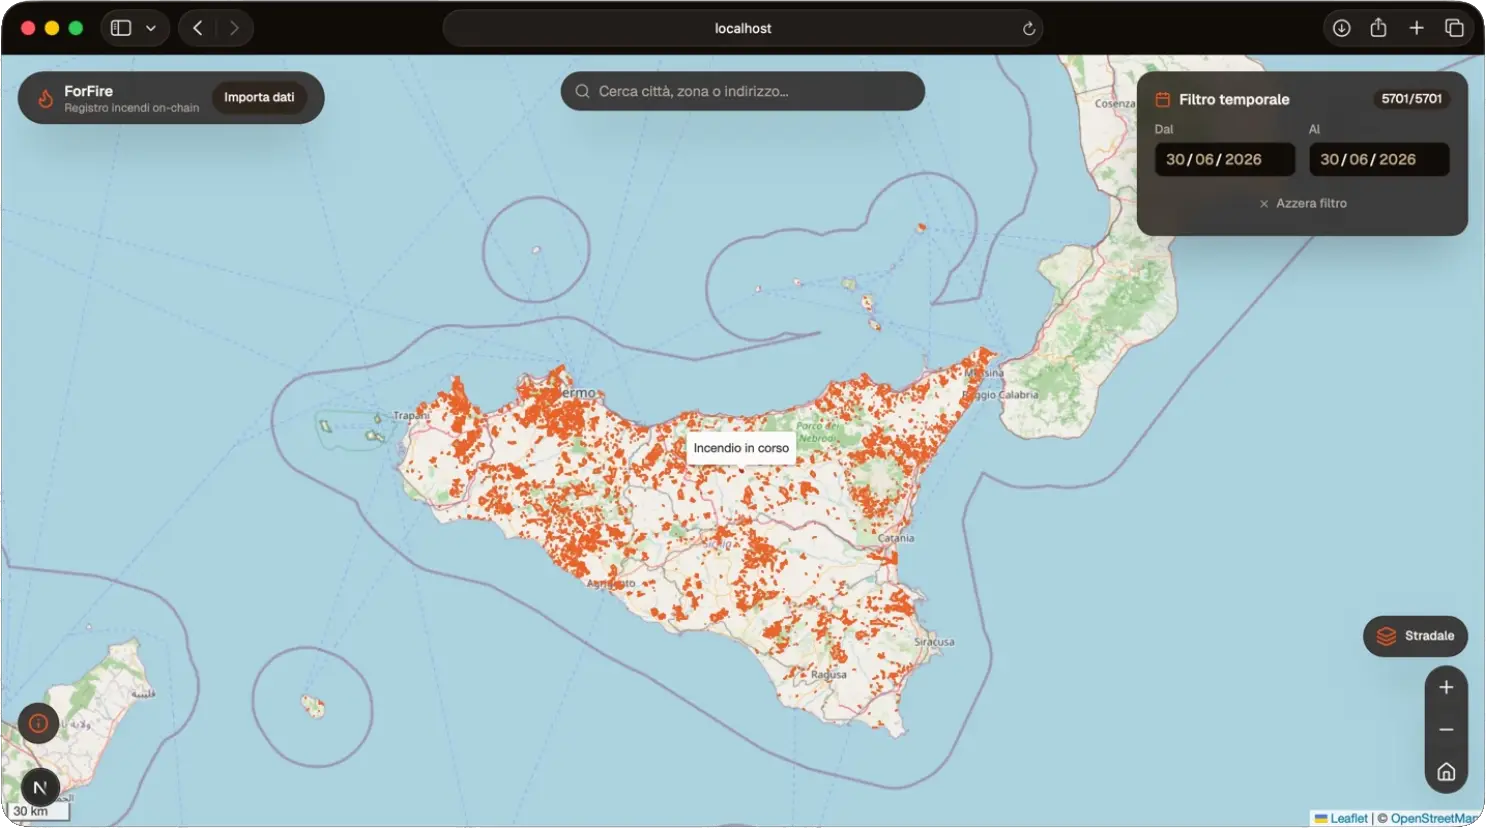Open the Dal start date field
1486x828 pixels.
(x=1225, y=159)
